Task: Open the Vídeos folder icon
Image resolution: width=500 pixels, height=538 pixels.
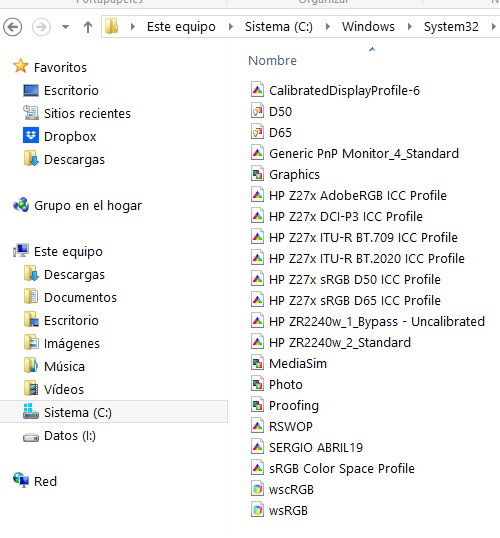Action: click(x=31, y=389)
